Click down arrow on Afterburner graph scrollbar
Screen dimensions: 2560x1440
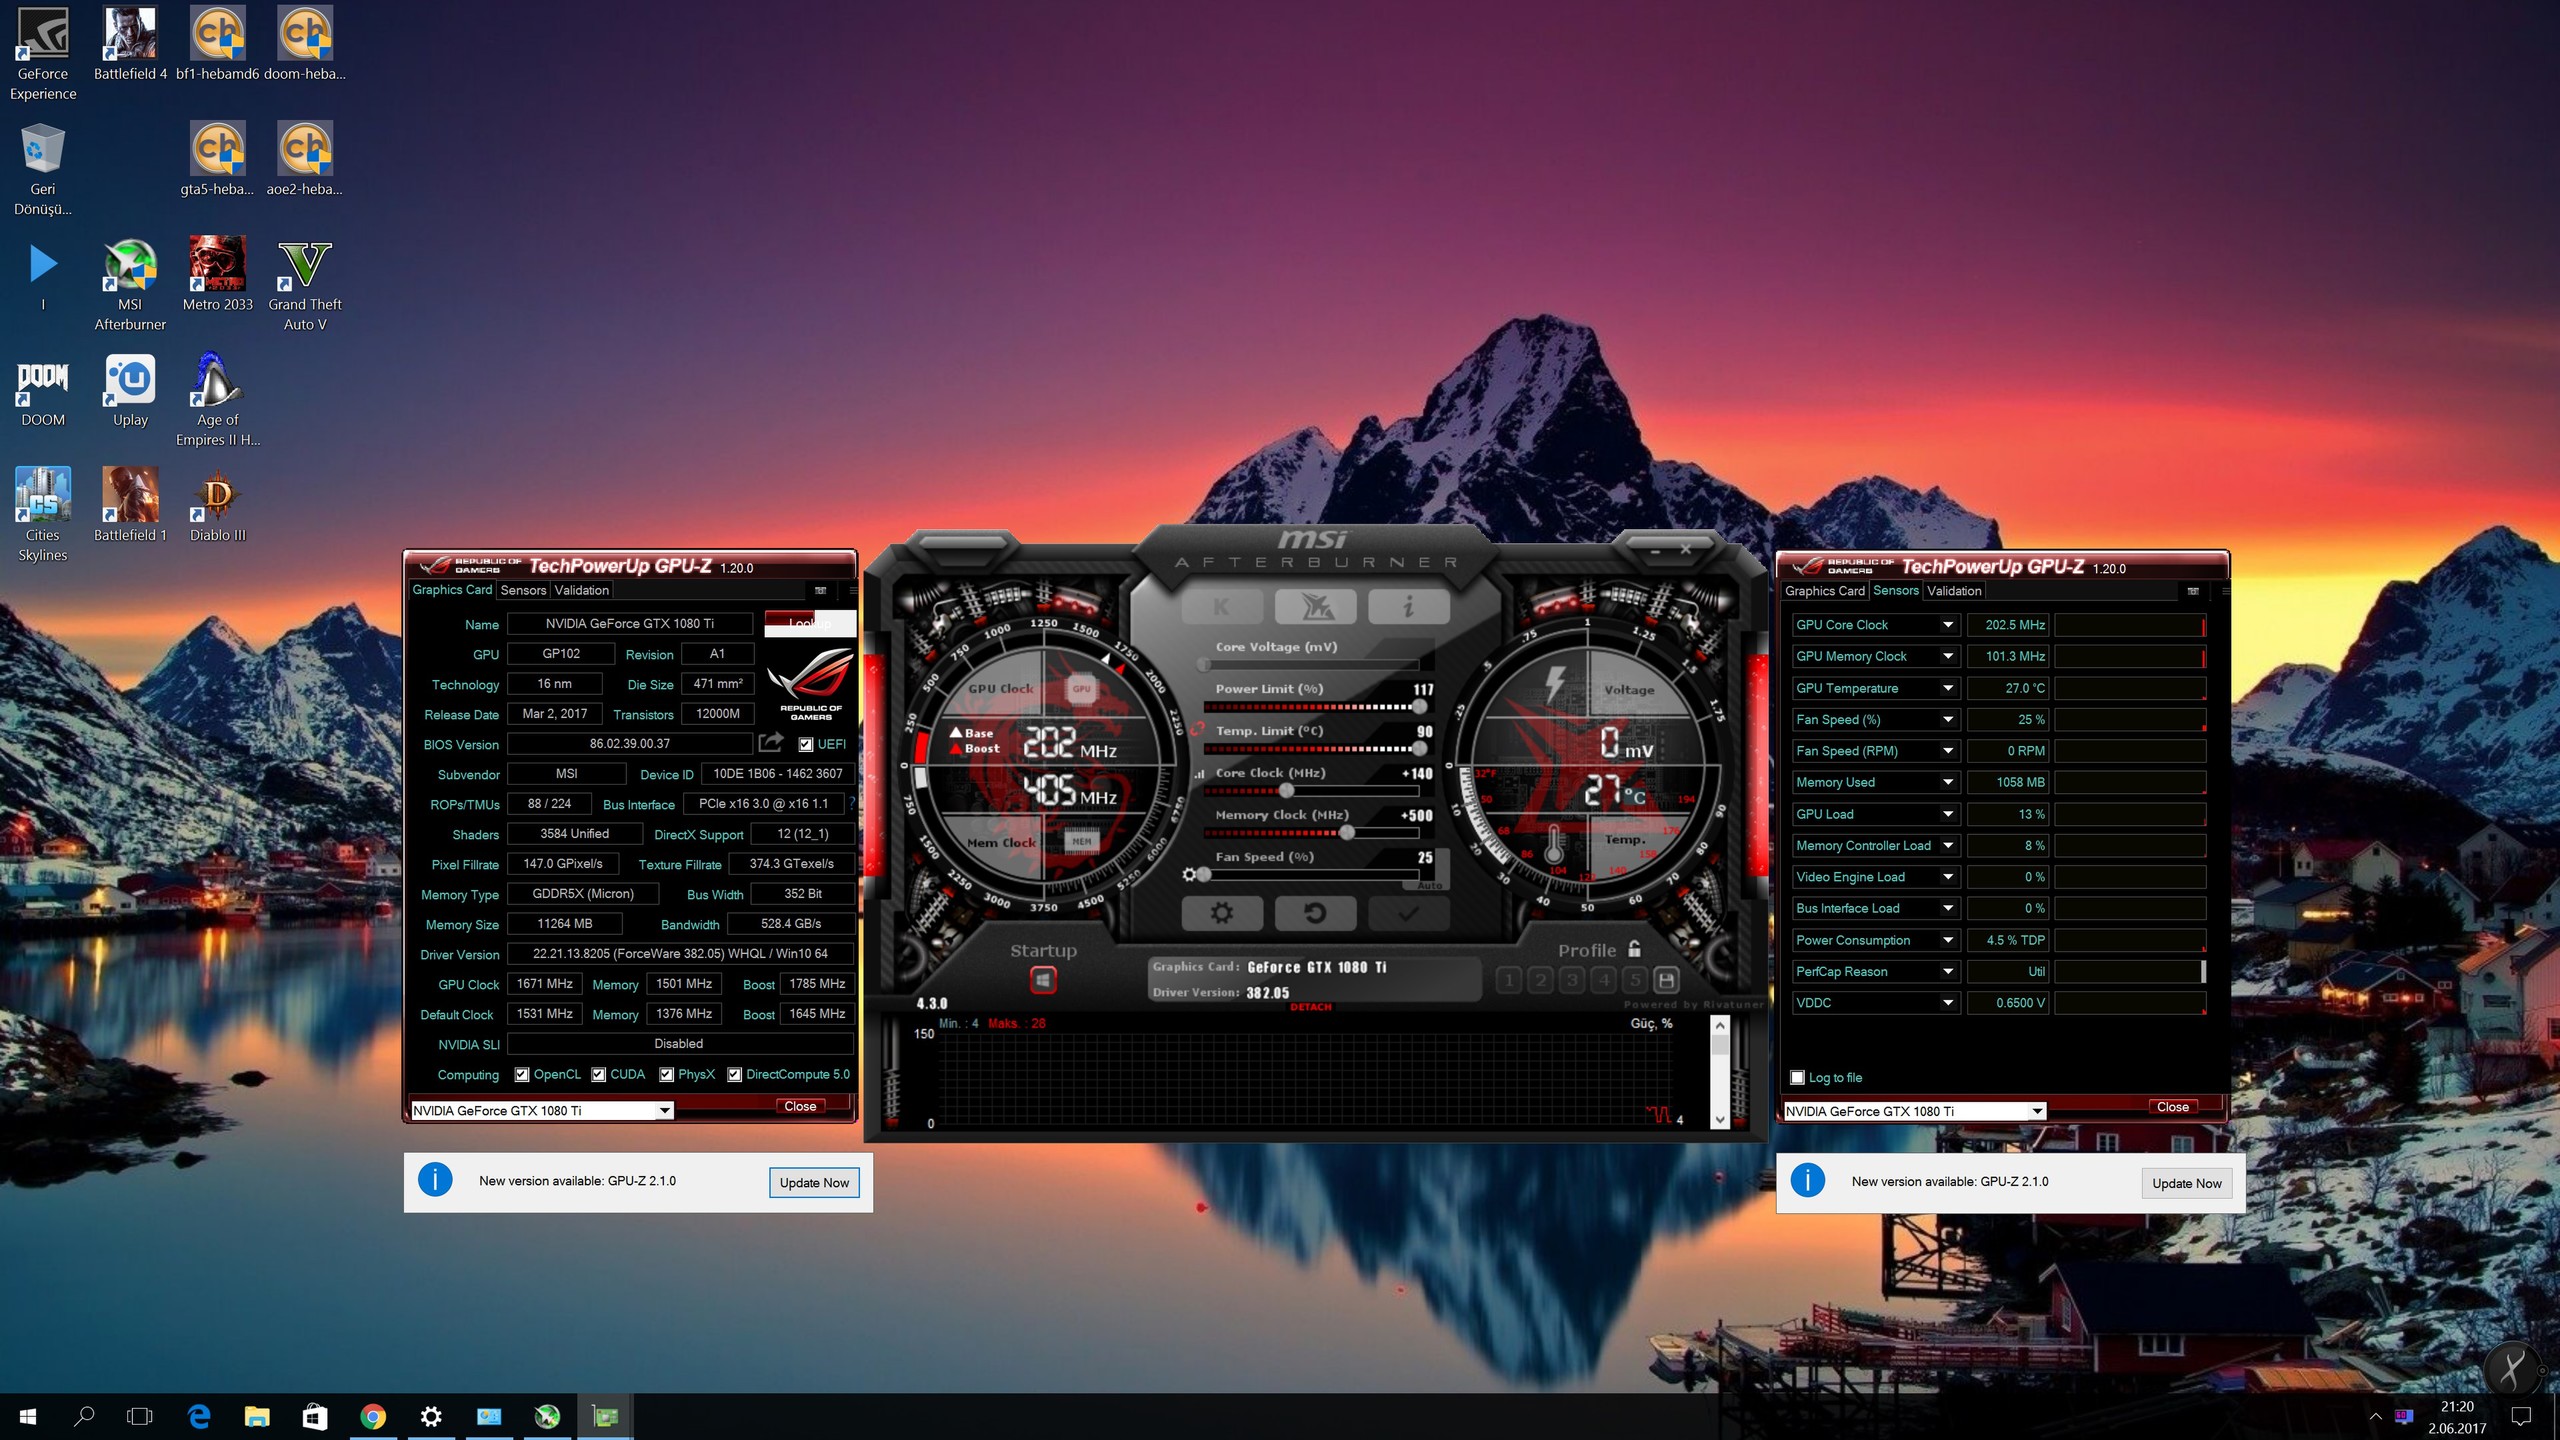pyautogui.click(x=1720, y=1120)
